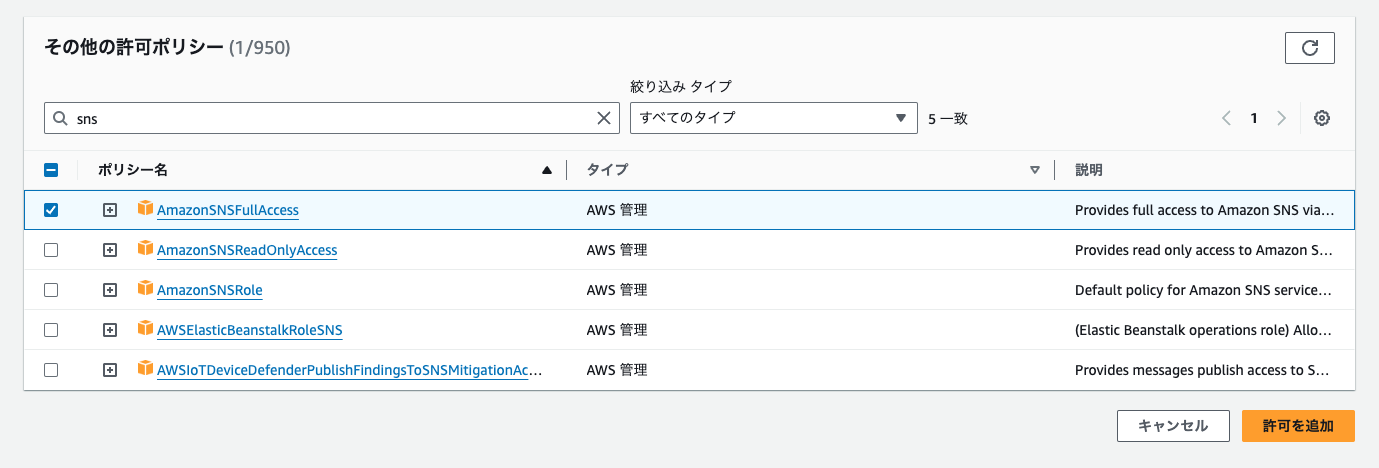Click the AmazonSNSFullAccess policy cube icon
The image size is (1379, 468).
click(x=145, y=209)
